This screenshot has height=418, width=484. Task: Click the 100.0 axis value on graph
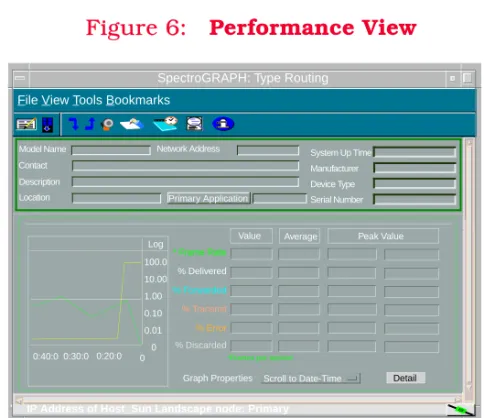point(156,262)
